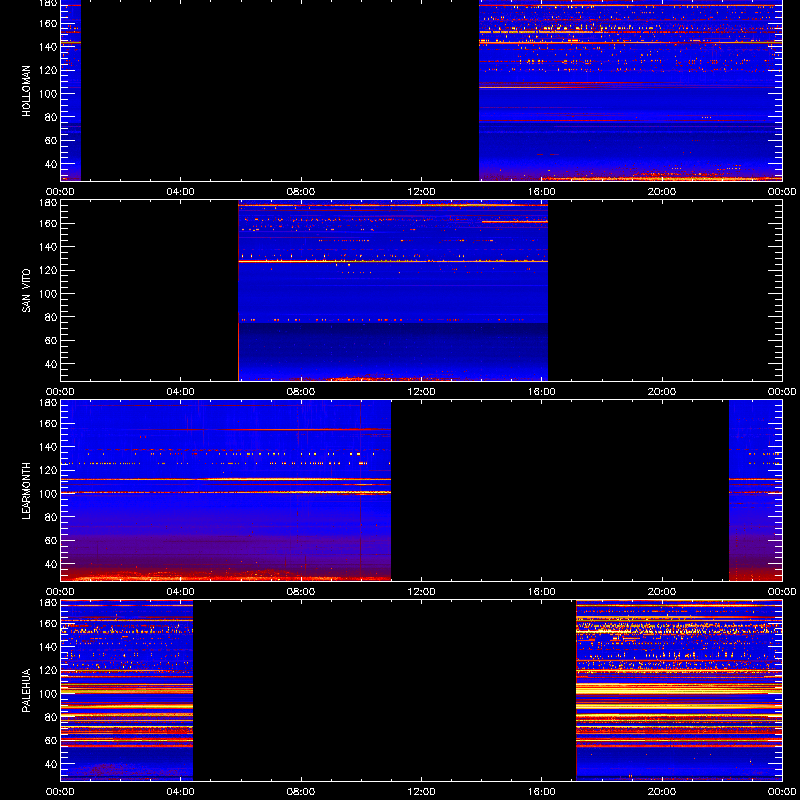
Task: Select the 40 frequency label on Palehua axis
Action: click(x=51, y=764)
